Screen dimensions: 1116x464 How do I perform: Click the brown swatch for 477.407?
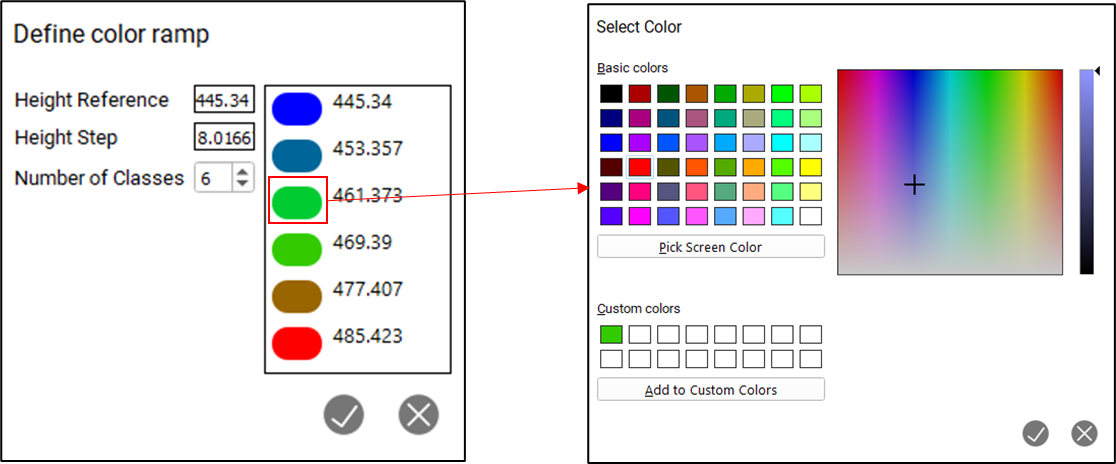click(297, 295)
